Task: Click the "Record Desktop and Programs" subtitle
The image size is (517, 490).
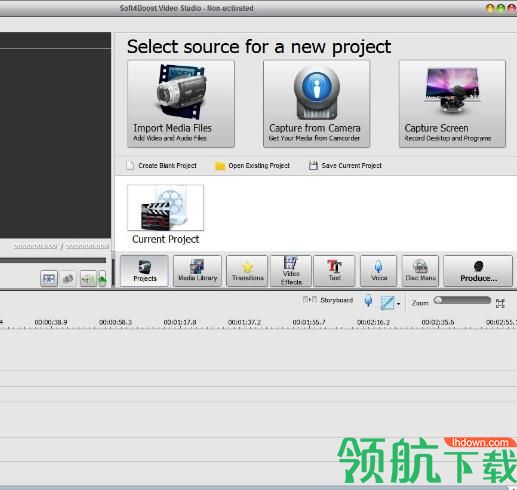Action: pyautogui.click(x=448, y=138)
